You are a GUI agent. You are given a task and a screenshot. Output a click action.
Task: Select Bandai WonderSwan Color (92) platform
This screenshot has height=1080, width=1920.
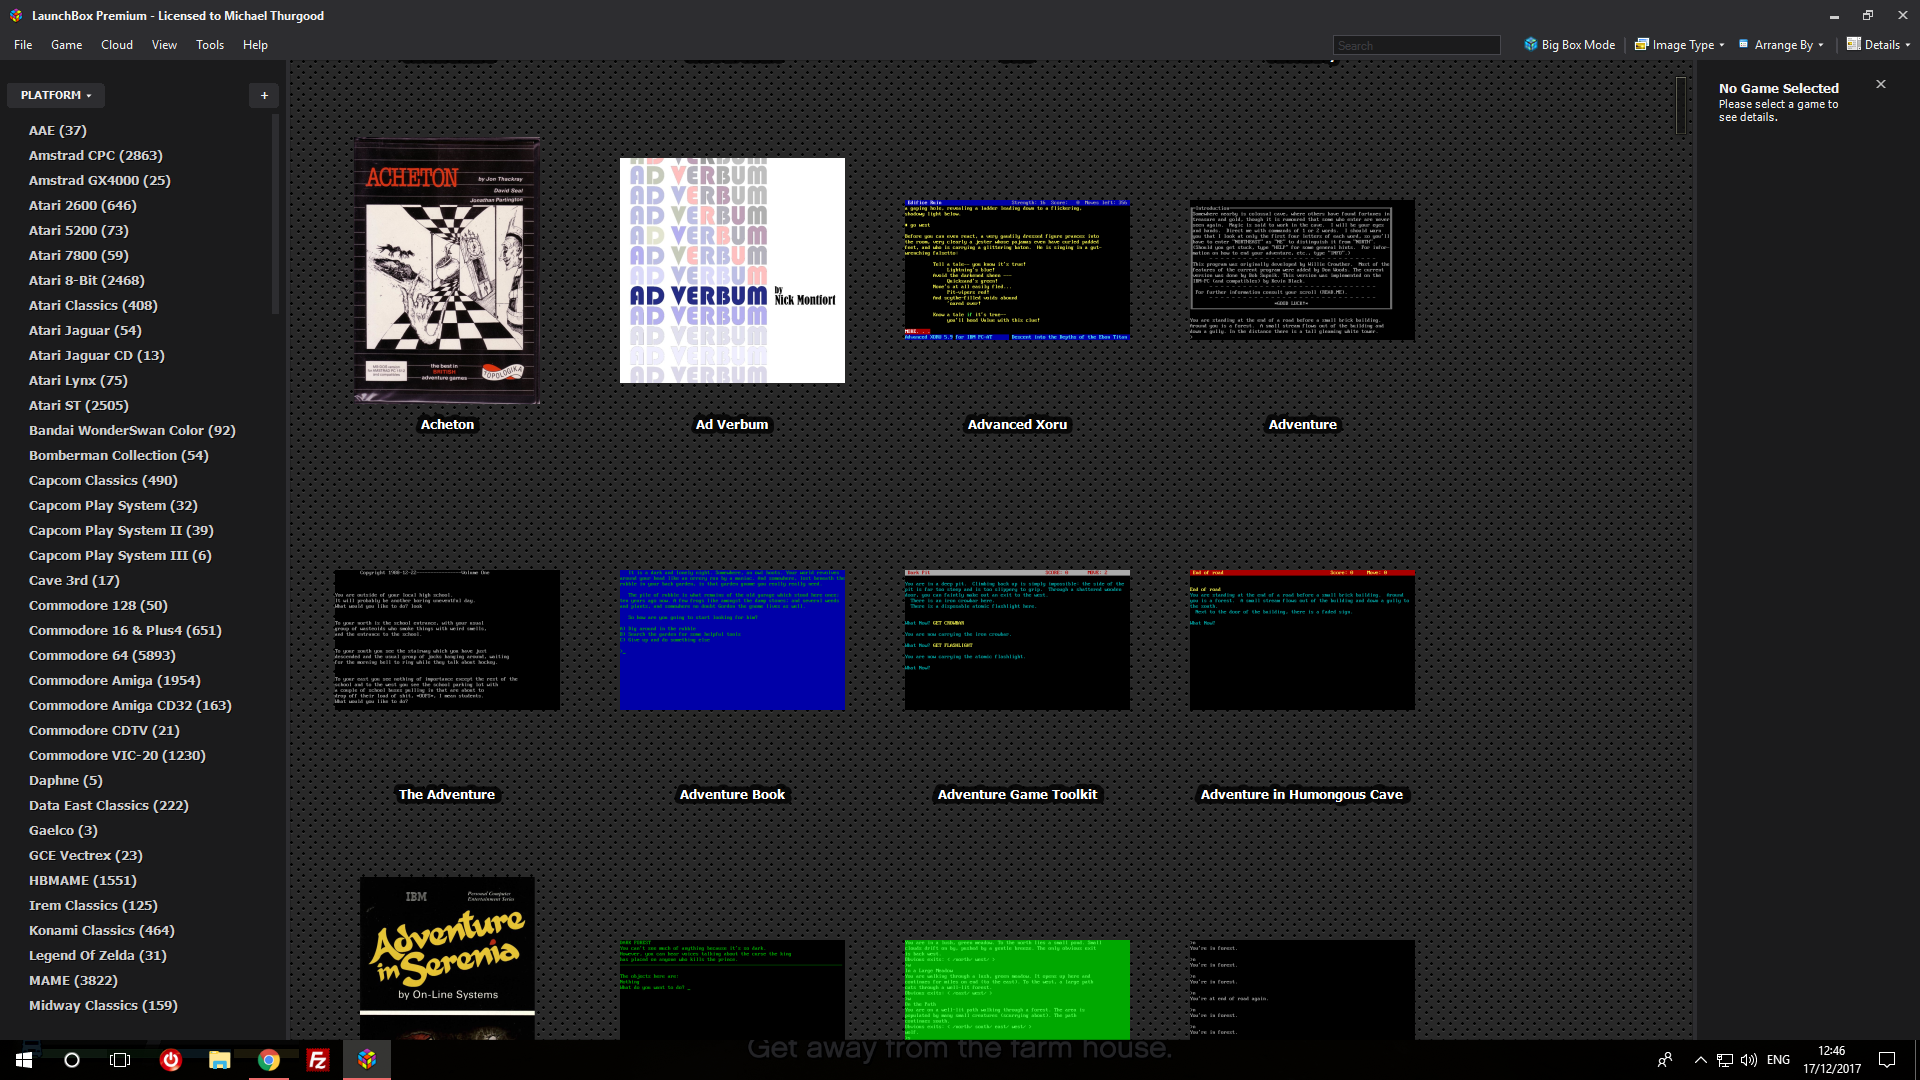pos(132,430)
